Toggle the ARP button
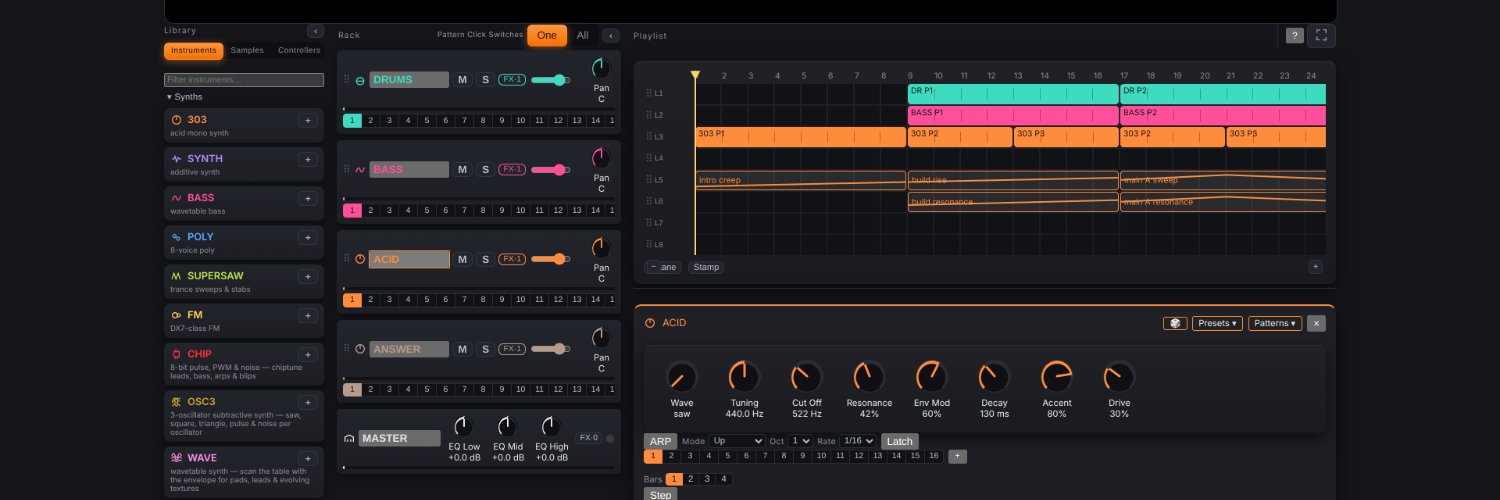 pos(660,441)
